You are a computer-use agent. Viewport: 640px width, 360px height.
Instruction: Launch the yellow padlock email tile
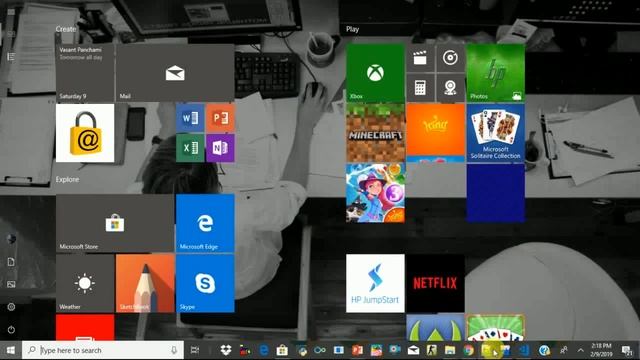[x=85, y=133]
